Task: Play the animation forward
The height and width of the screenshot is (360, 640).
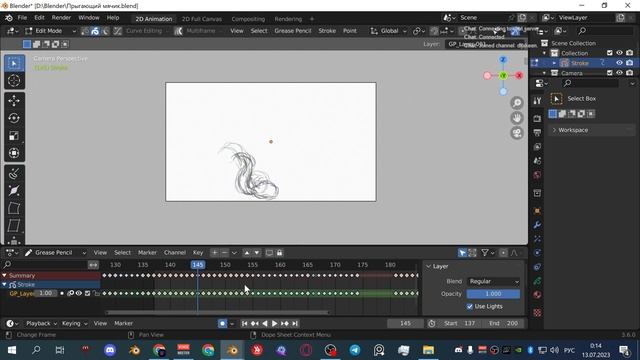Action: (x=274, y=324)
